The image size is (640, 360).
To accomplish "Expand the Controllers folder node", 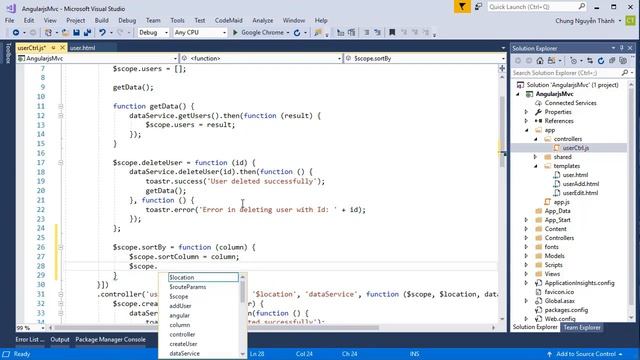I will point(527,238).
